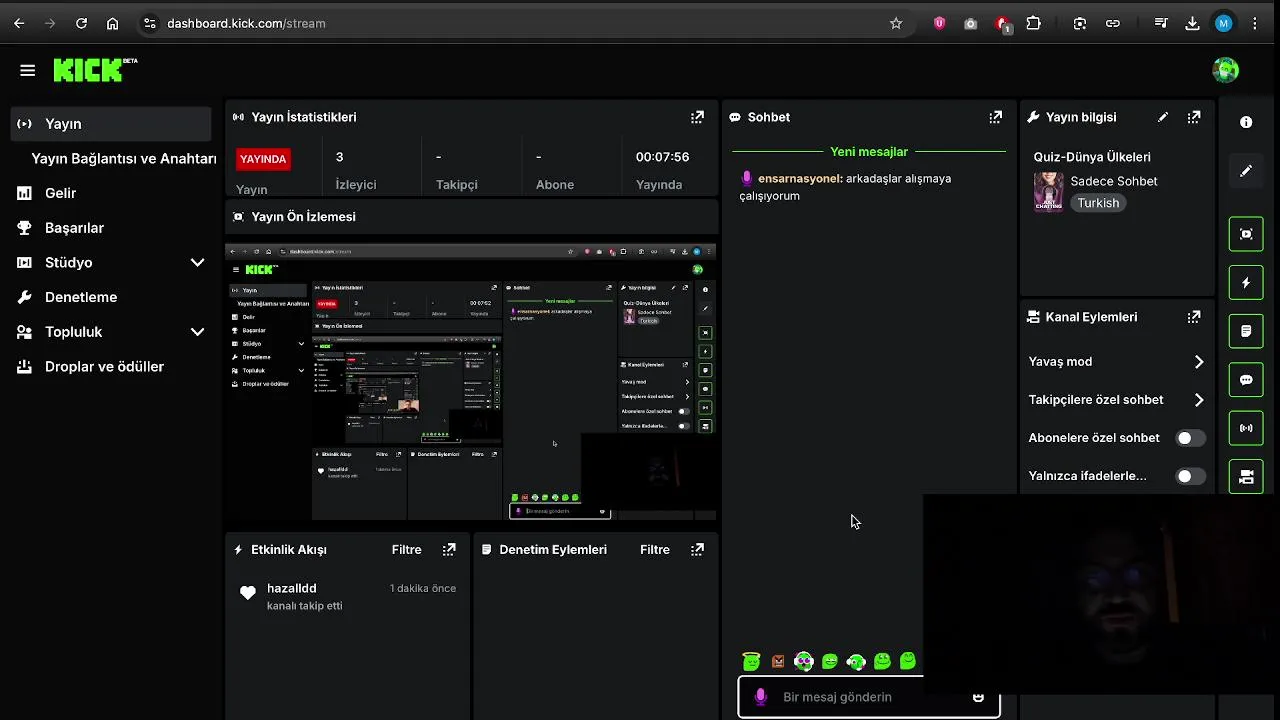Click the Turkish language tag
The image size is (1280, 720).
[1098, 203]
